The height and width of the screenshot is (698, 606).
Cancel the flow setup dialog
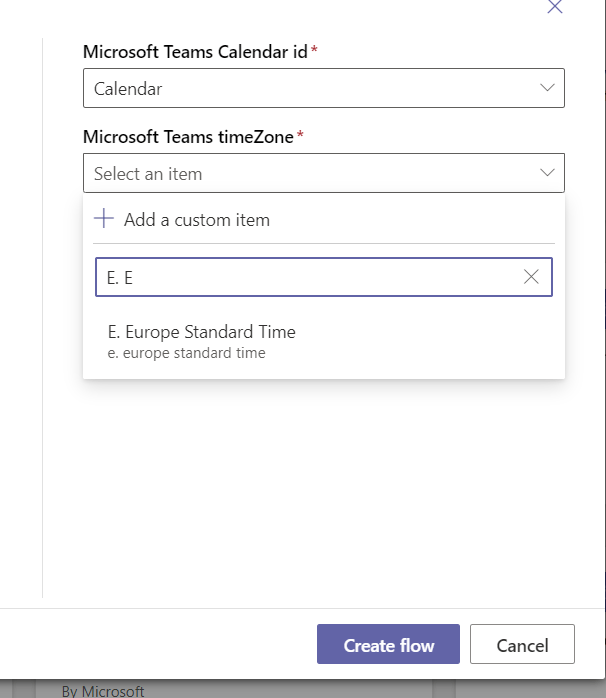522,645
